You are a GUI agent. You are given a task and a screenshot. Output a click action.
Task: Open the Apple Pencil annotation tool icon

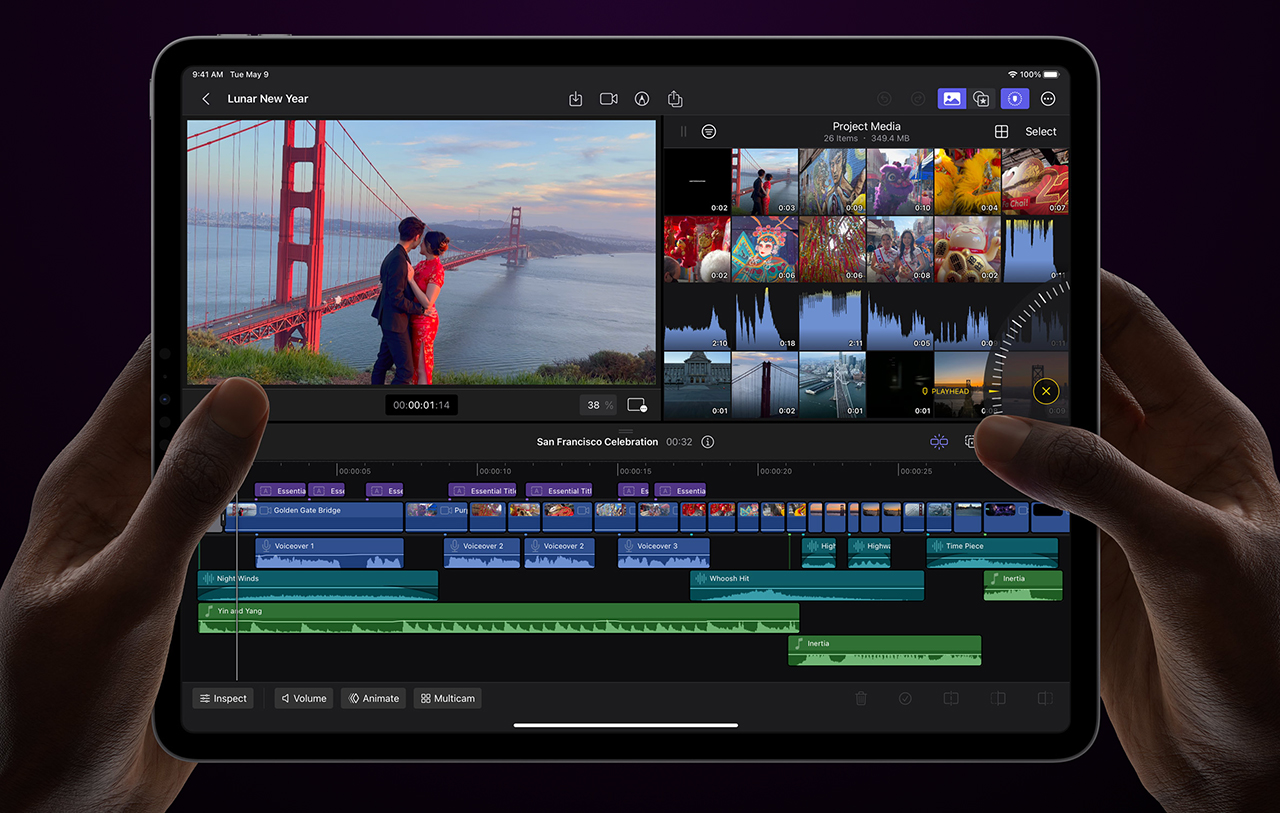(x=641, y=99)
